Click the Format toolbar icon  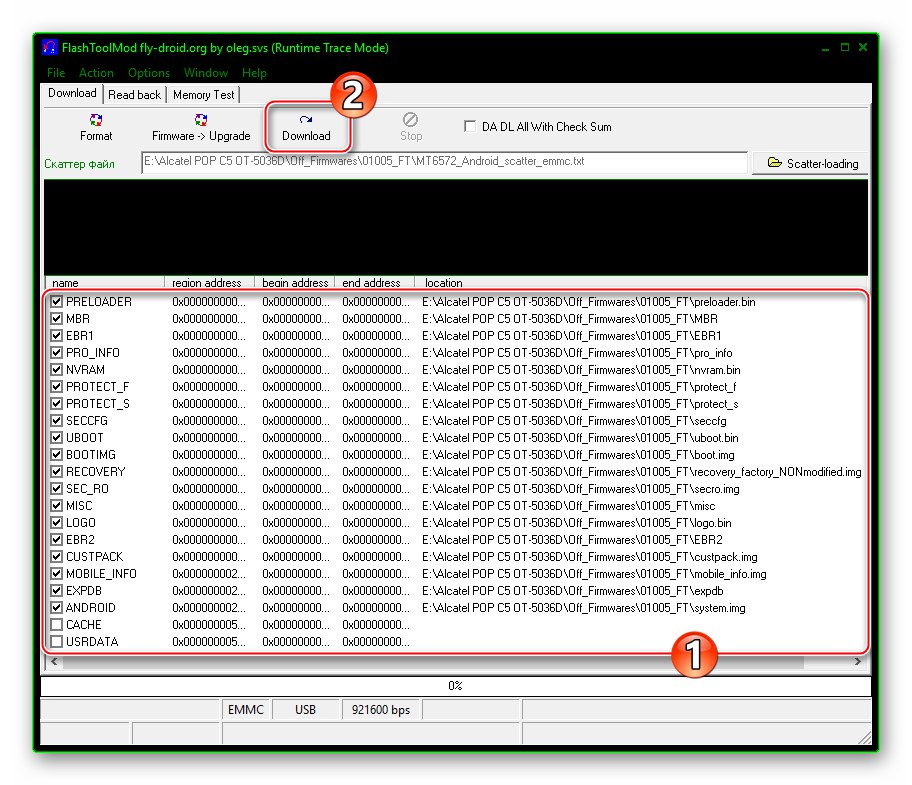click(x=96, y=127)
